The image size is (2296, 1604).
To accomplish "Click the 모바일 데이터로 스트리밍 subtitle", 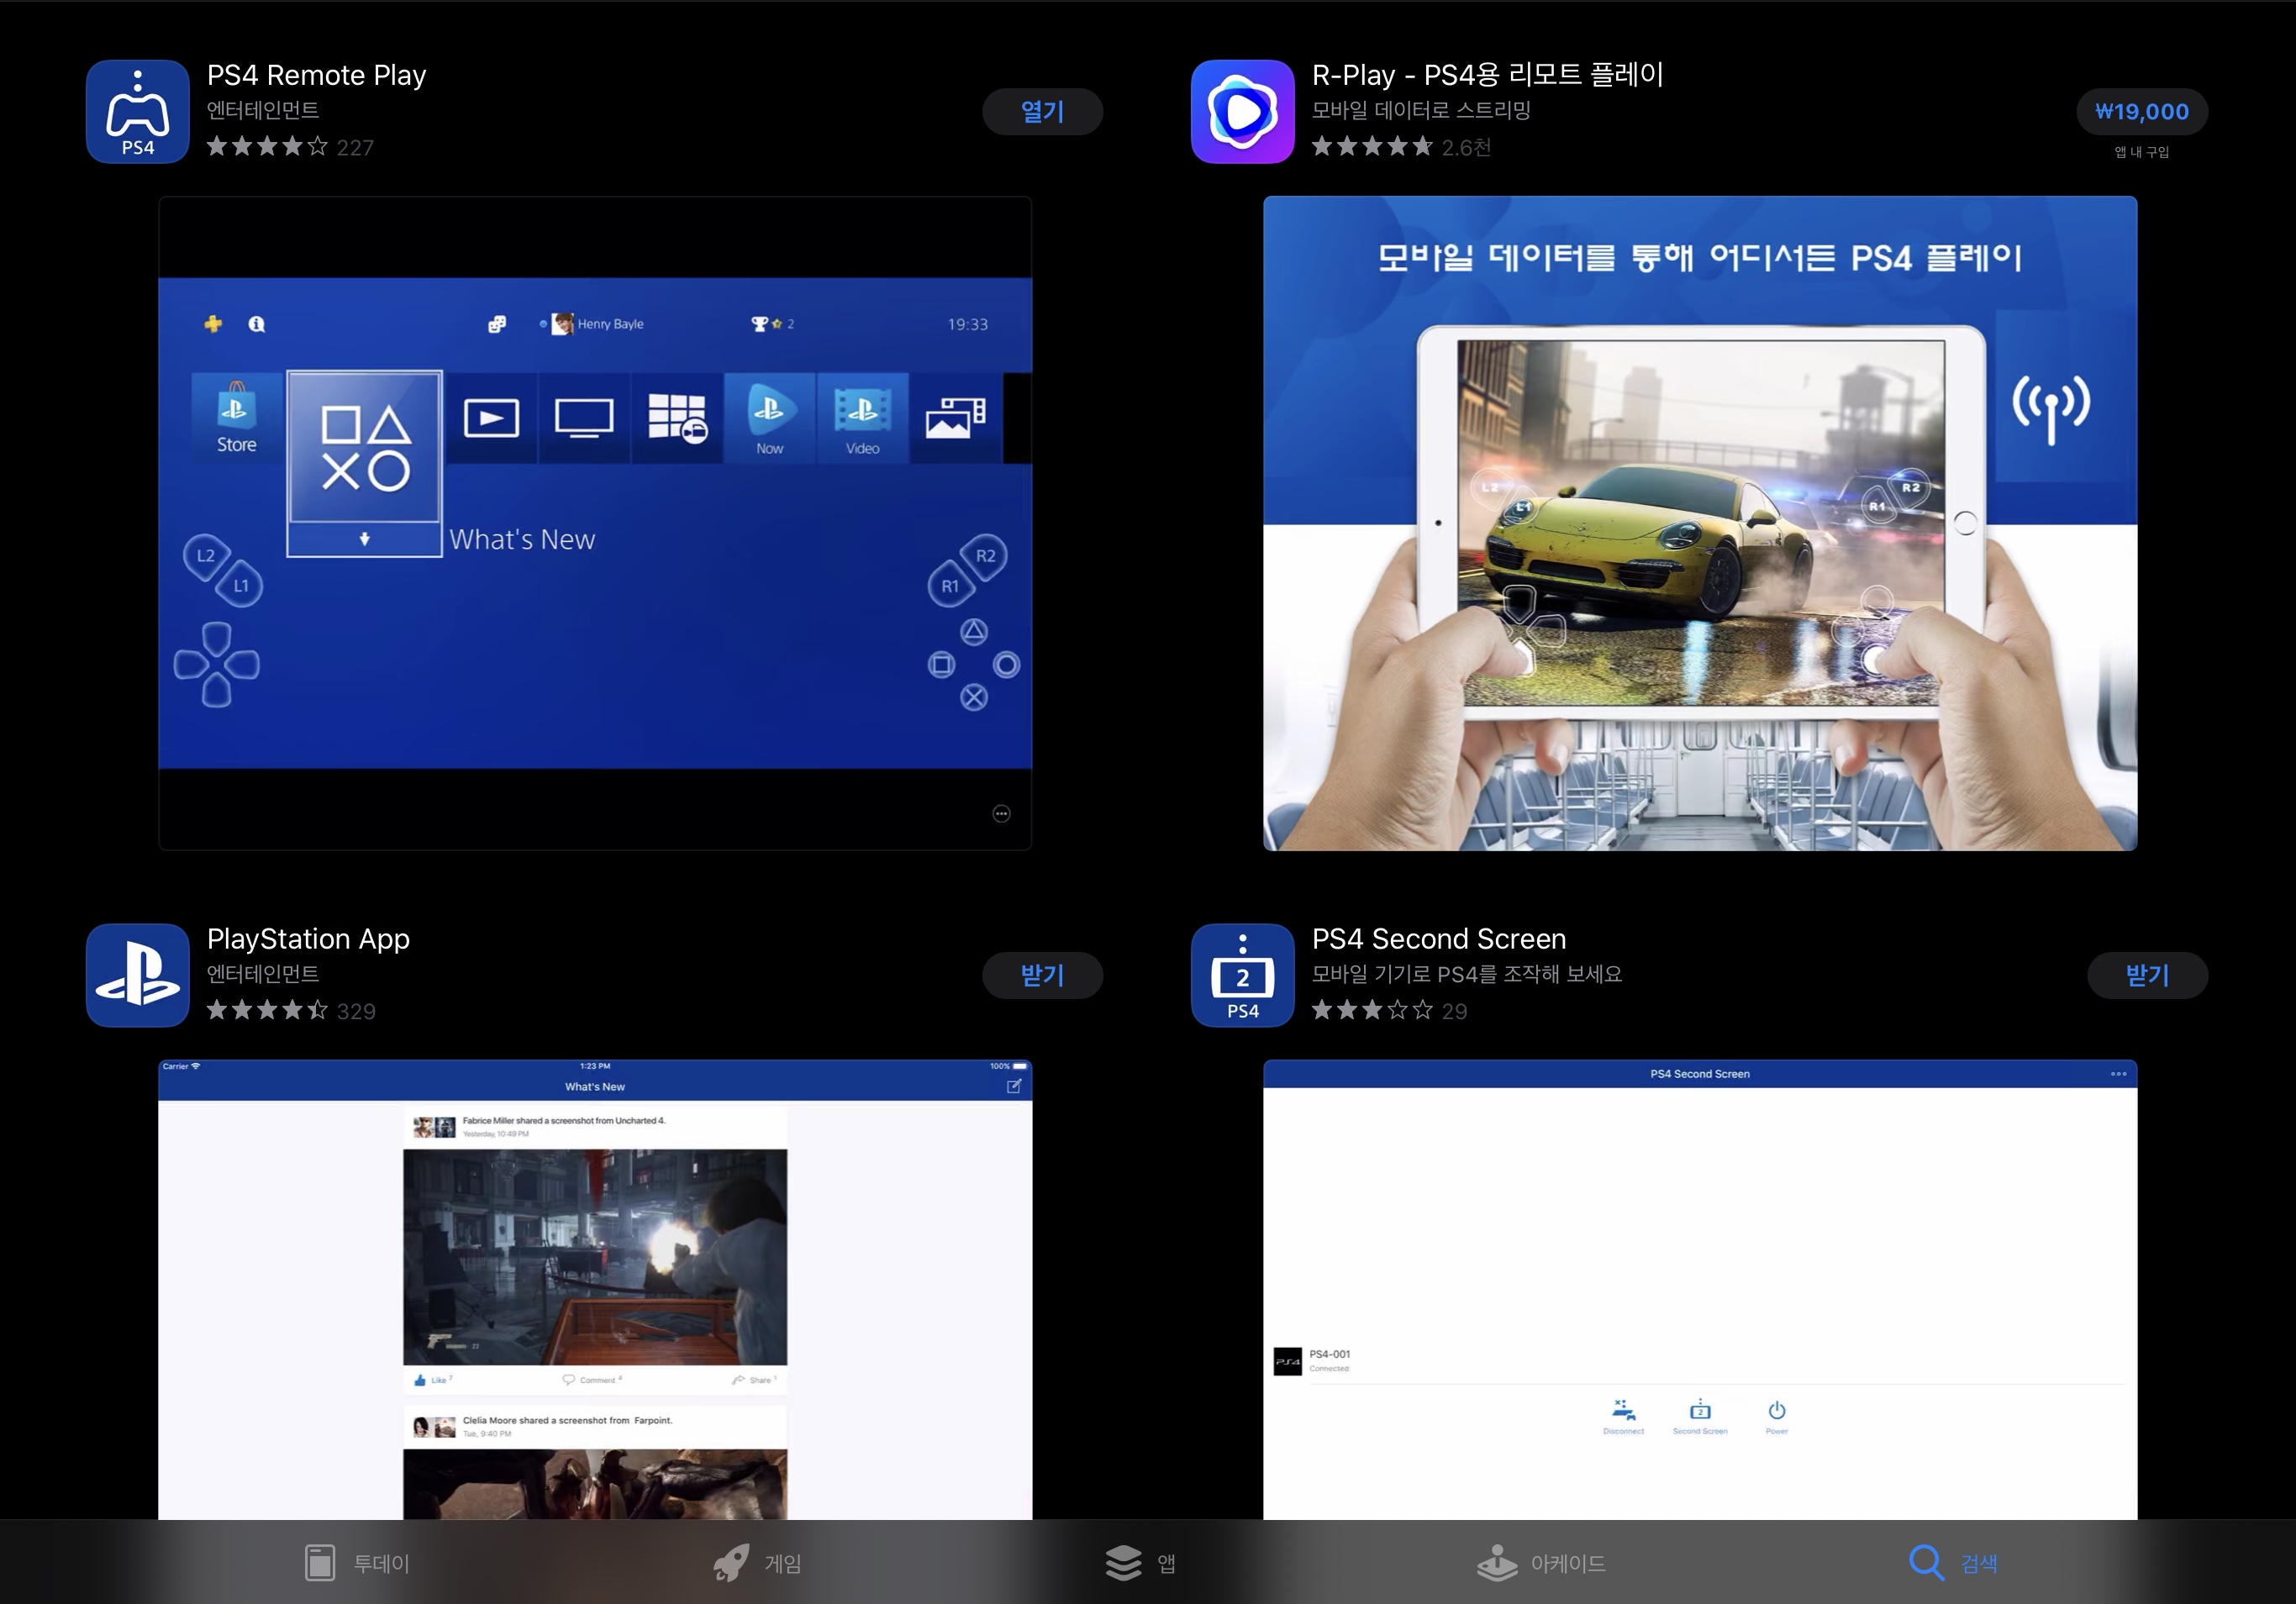I will 1421,110.
